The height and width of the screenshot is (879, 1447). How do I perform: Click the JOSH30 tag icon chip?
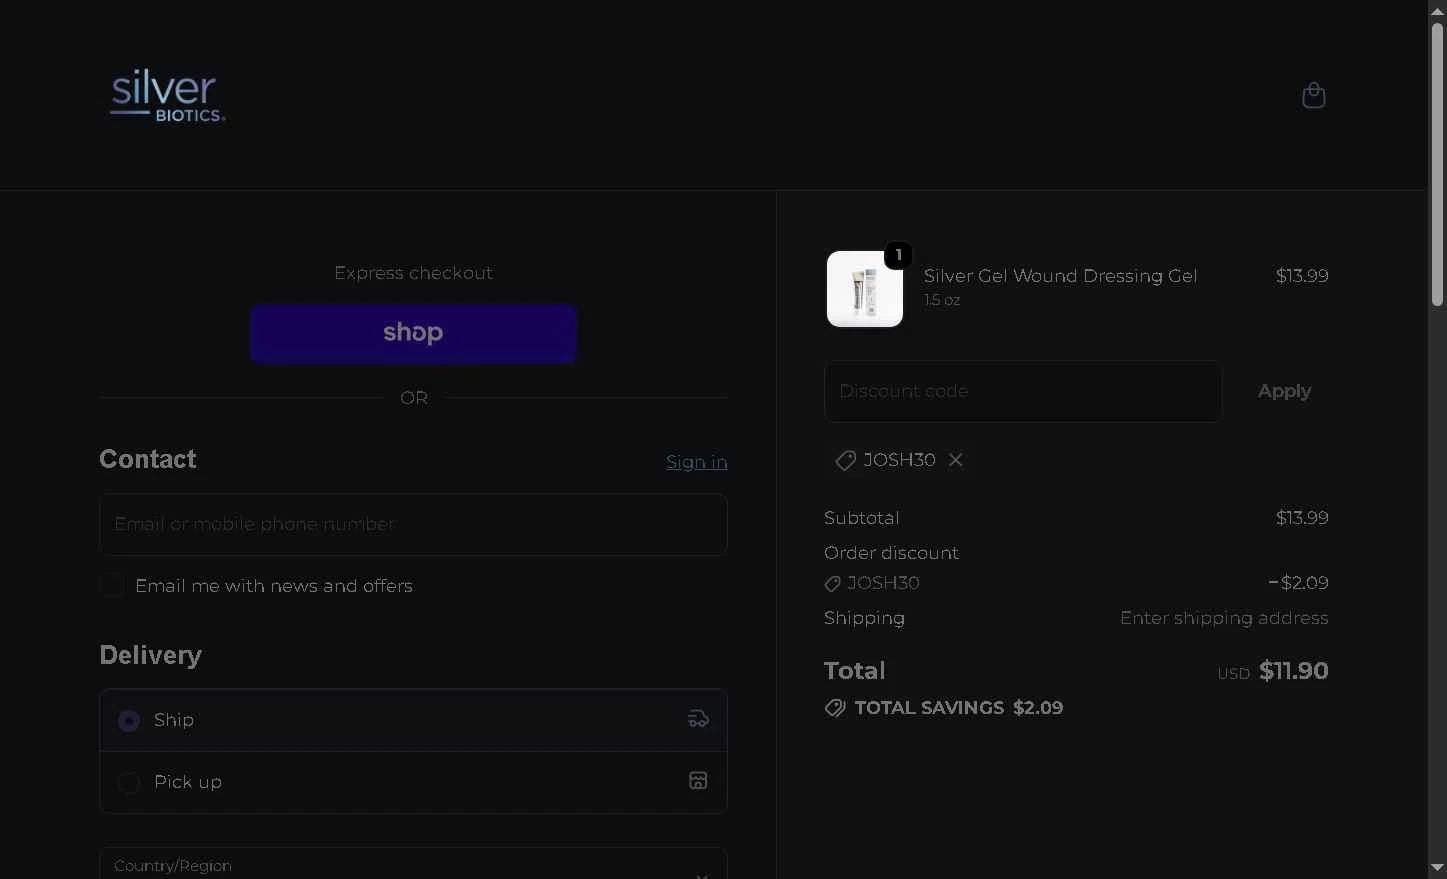pos(845,460)
